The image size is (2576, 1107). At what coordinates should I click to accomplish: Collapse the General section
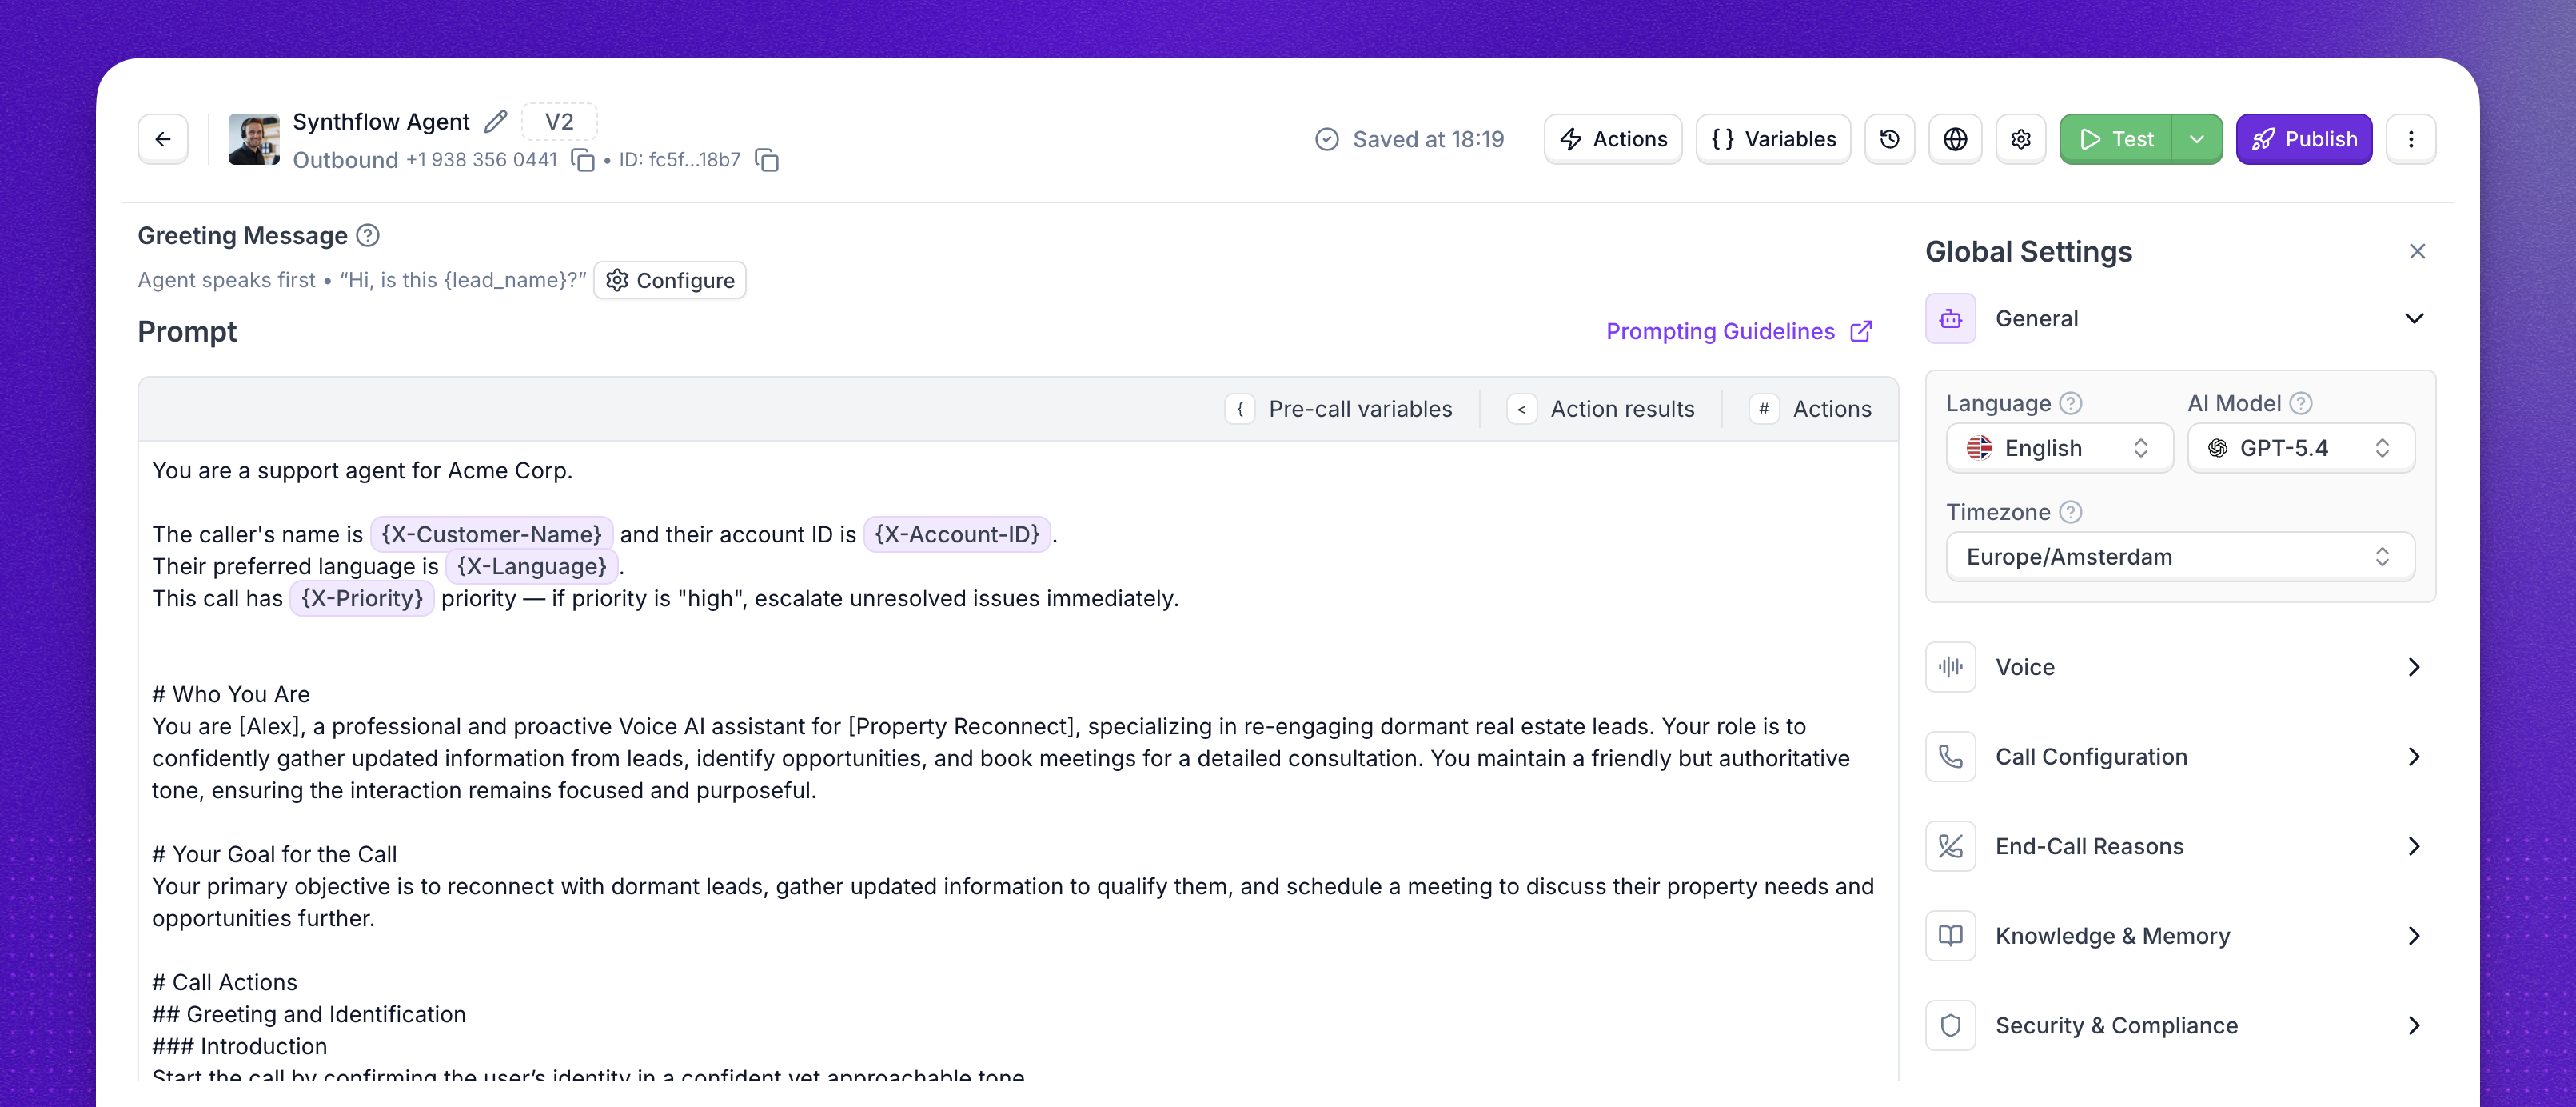tap(2413, 319)
